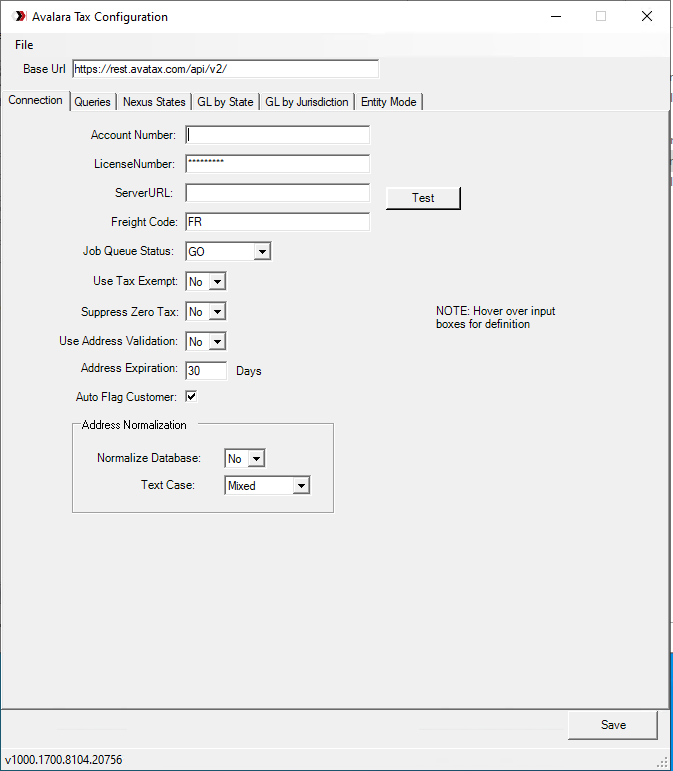Image resolution: width=673 pixels, height=771 pixels.
Task: Click the ServerURL text box
Action: (x=278, y=193)
